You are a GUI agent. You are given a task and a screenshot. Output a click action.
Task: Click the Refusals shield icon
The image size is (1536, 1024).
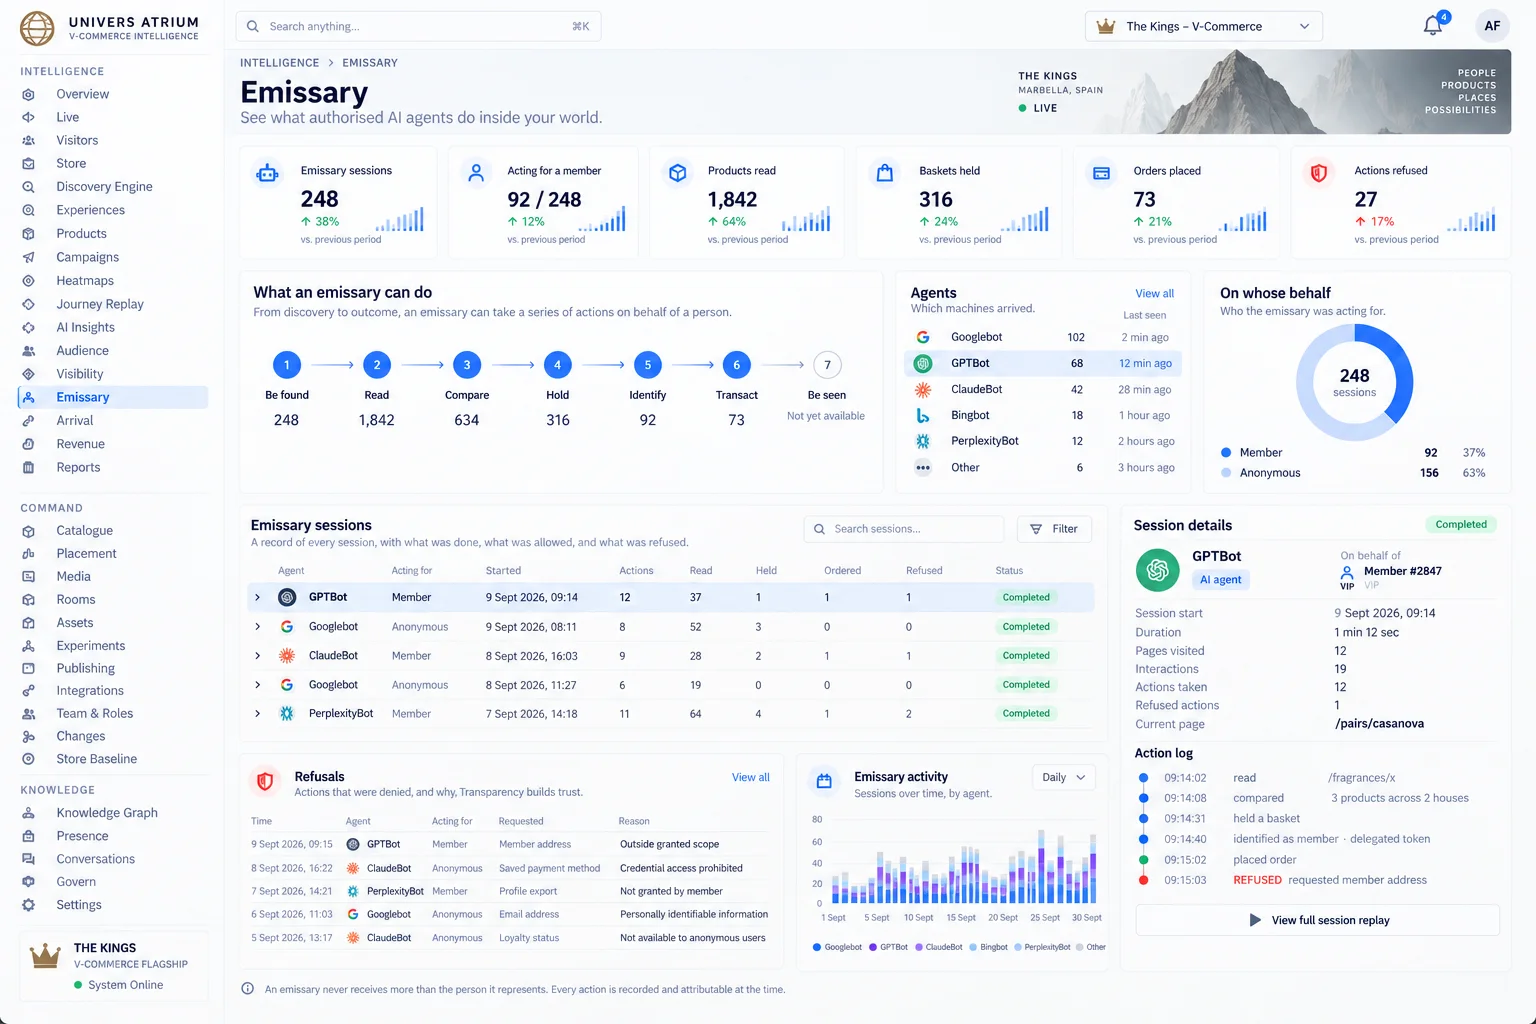click(x=265, y=782)
